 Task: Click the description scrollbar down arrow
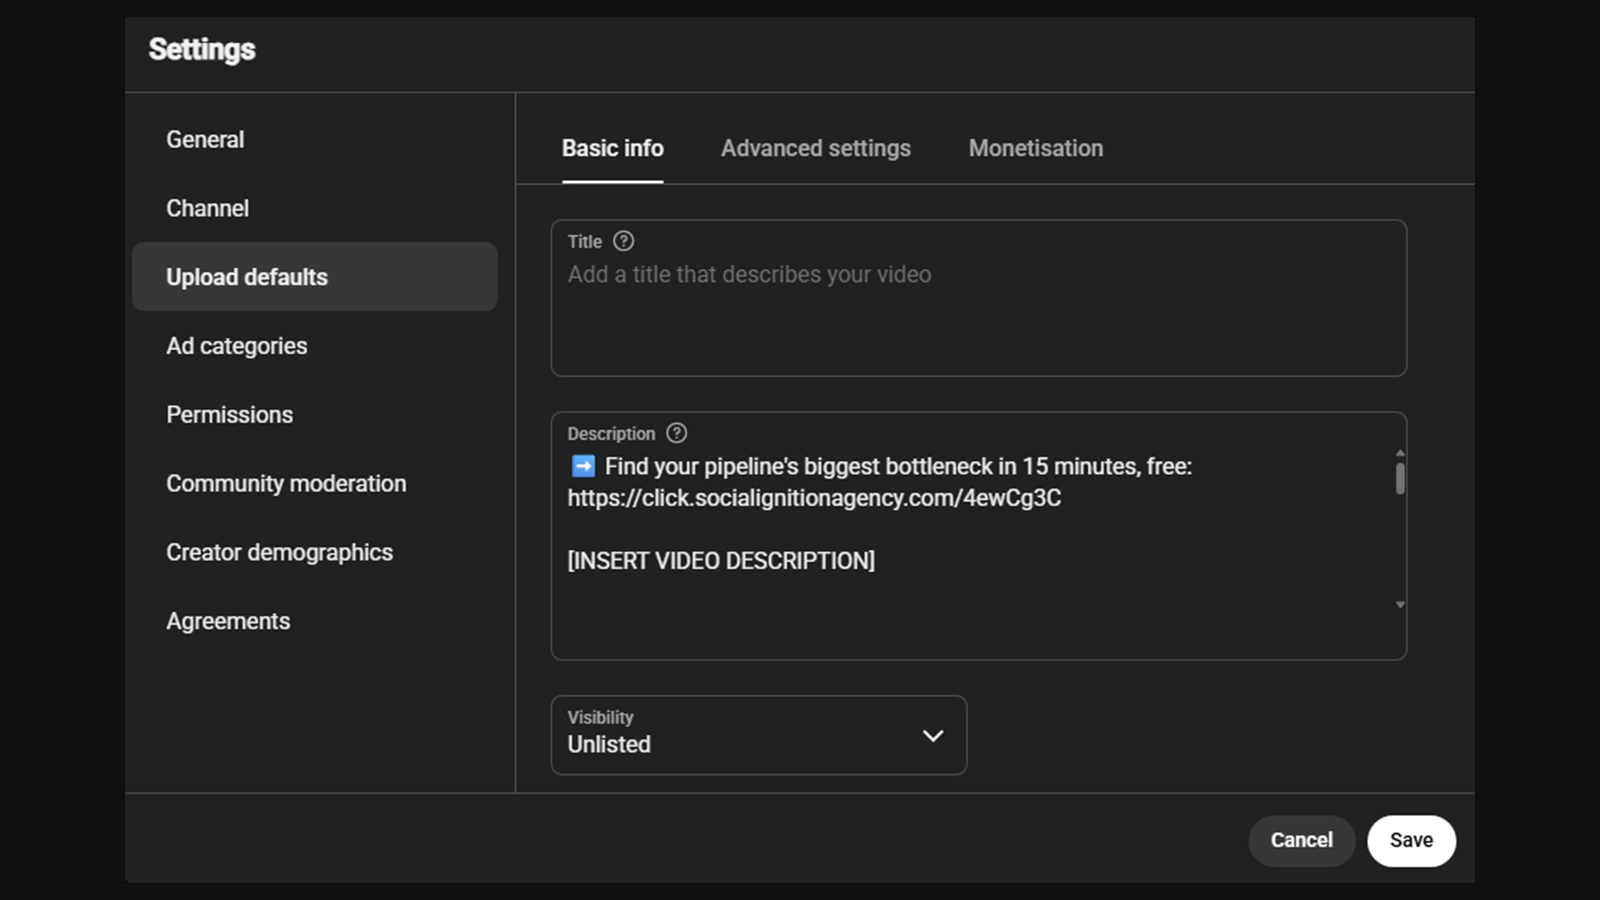point(1400,604)
